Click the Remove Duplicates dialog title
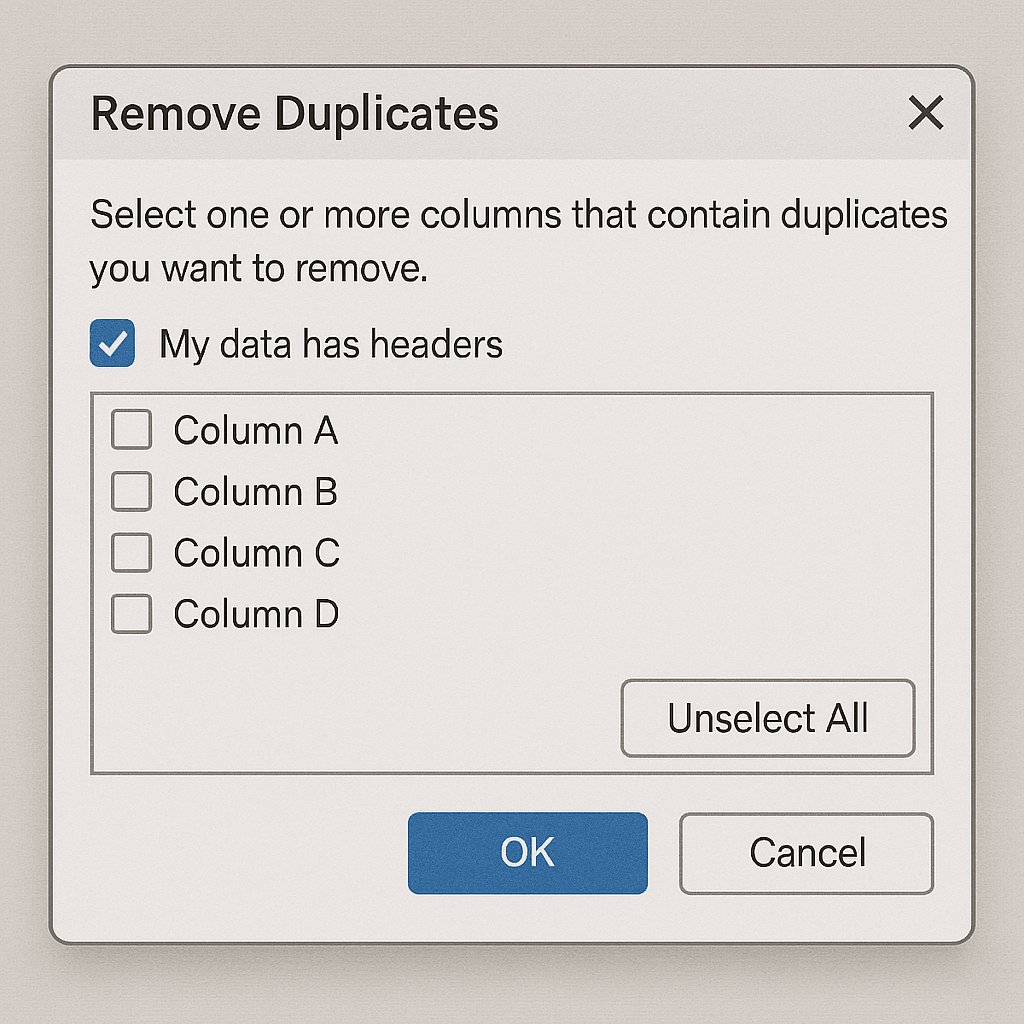The height and width of the screenshot is (1024, 1024). click(x=294, y=114)
